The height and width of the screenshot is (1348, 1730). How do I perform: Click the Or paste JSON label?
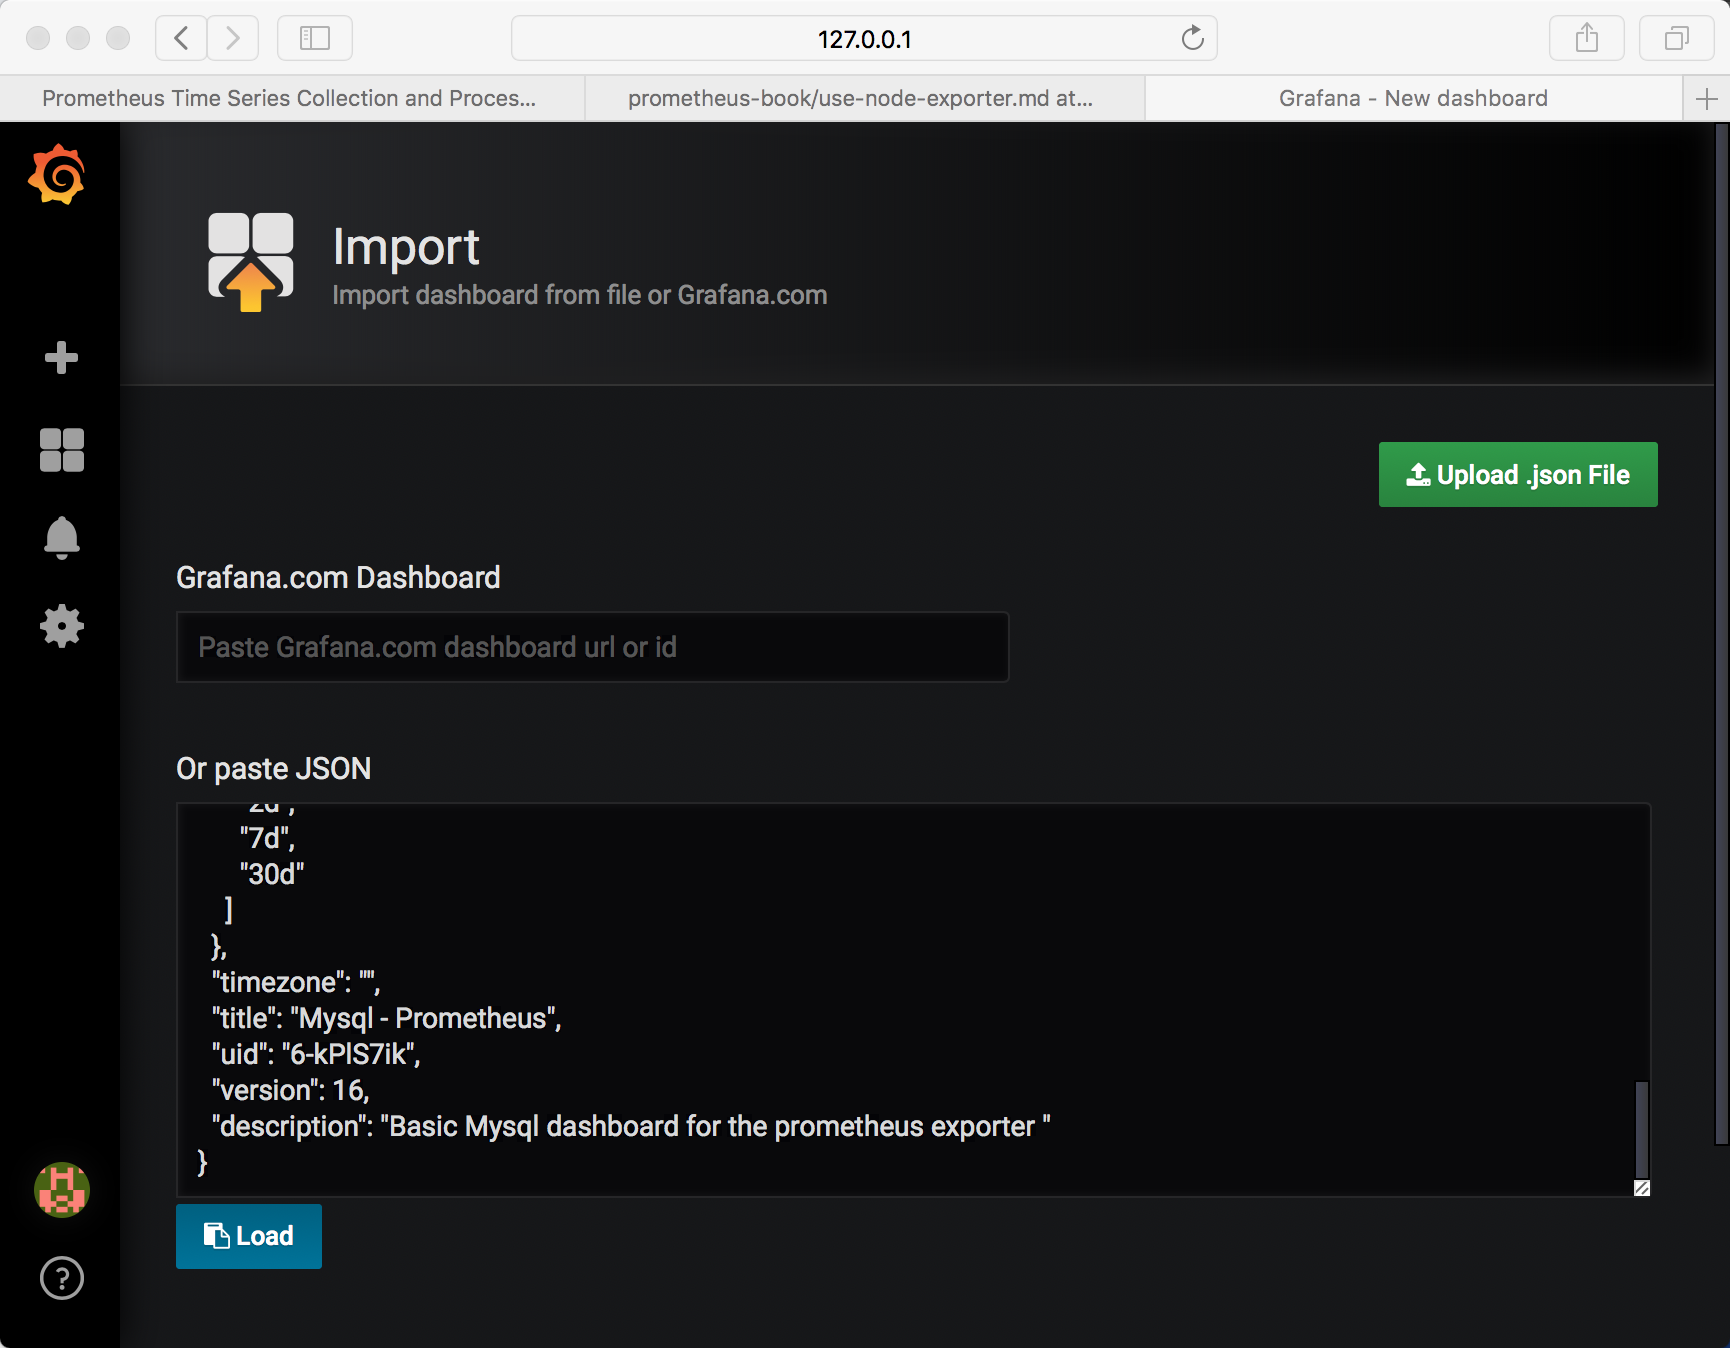point(274,768)
